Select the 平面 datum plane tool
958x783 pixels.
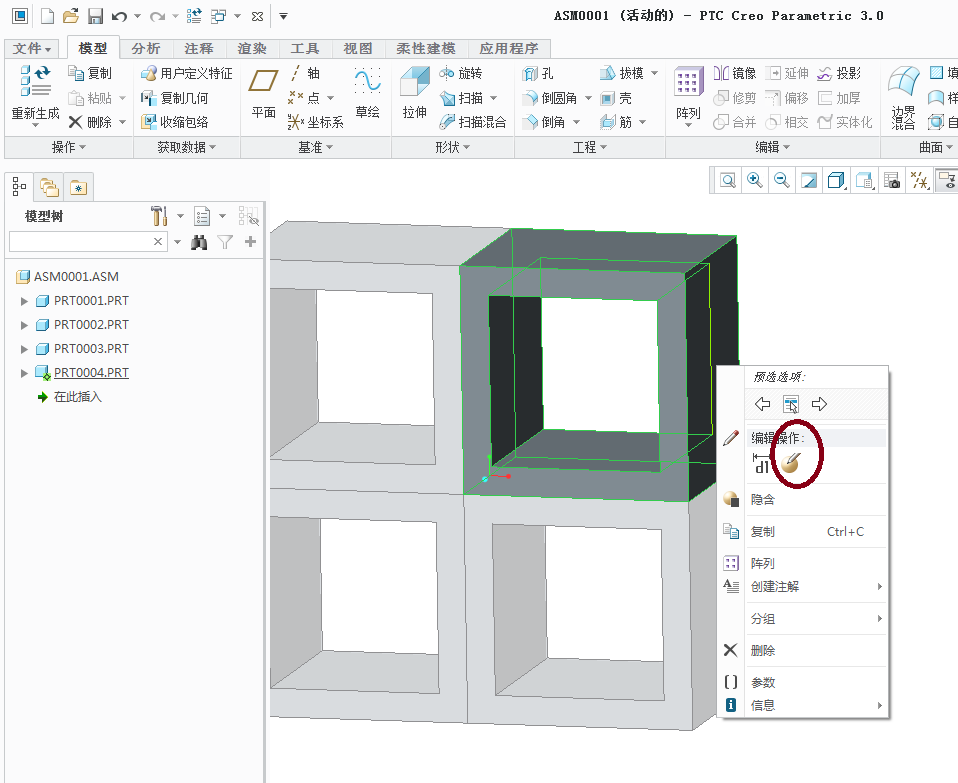pos(263,93)
